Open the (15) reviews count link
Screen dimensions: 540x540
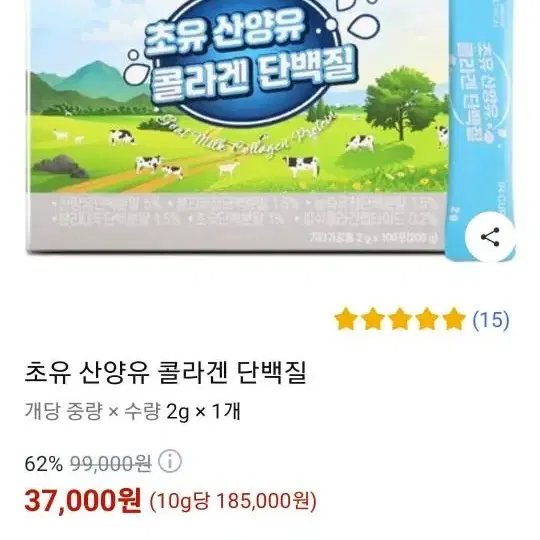(491, 320)
